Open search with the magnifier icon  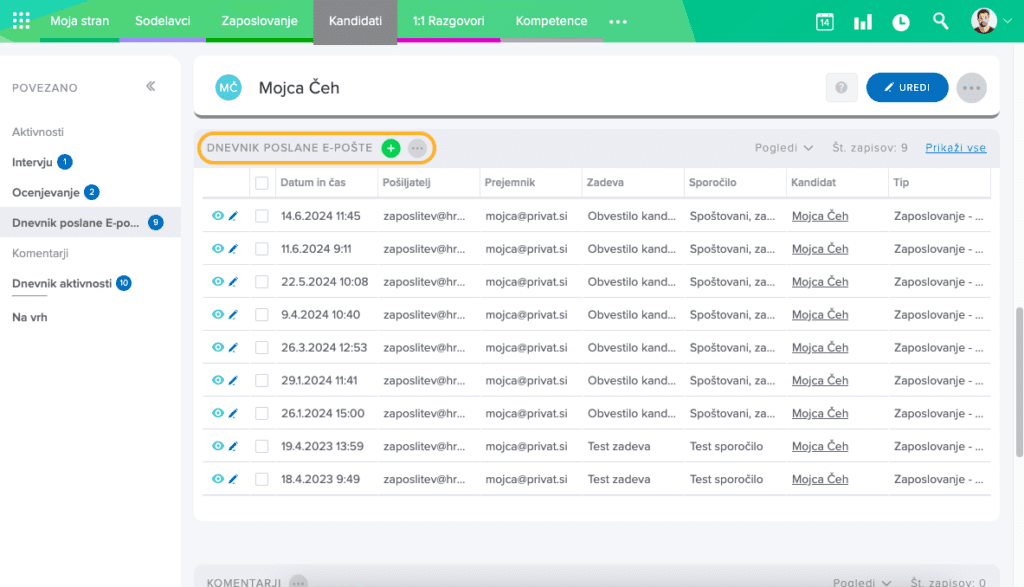pyautogui.click(x=940, y=21)
